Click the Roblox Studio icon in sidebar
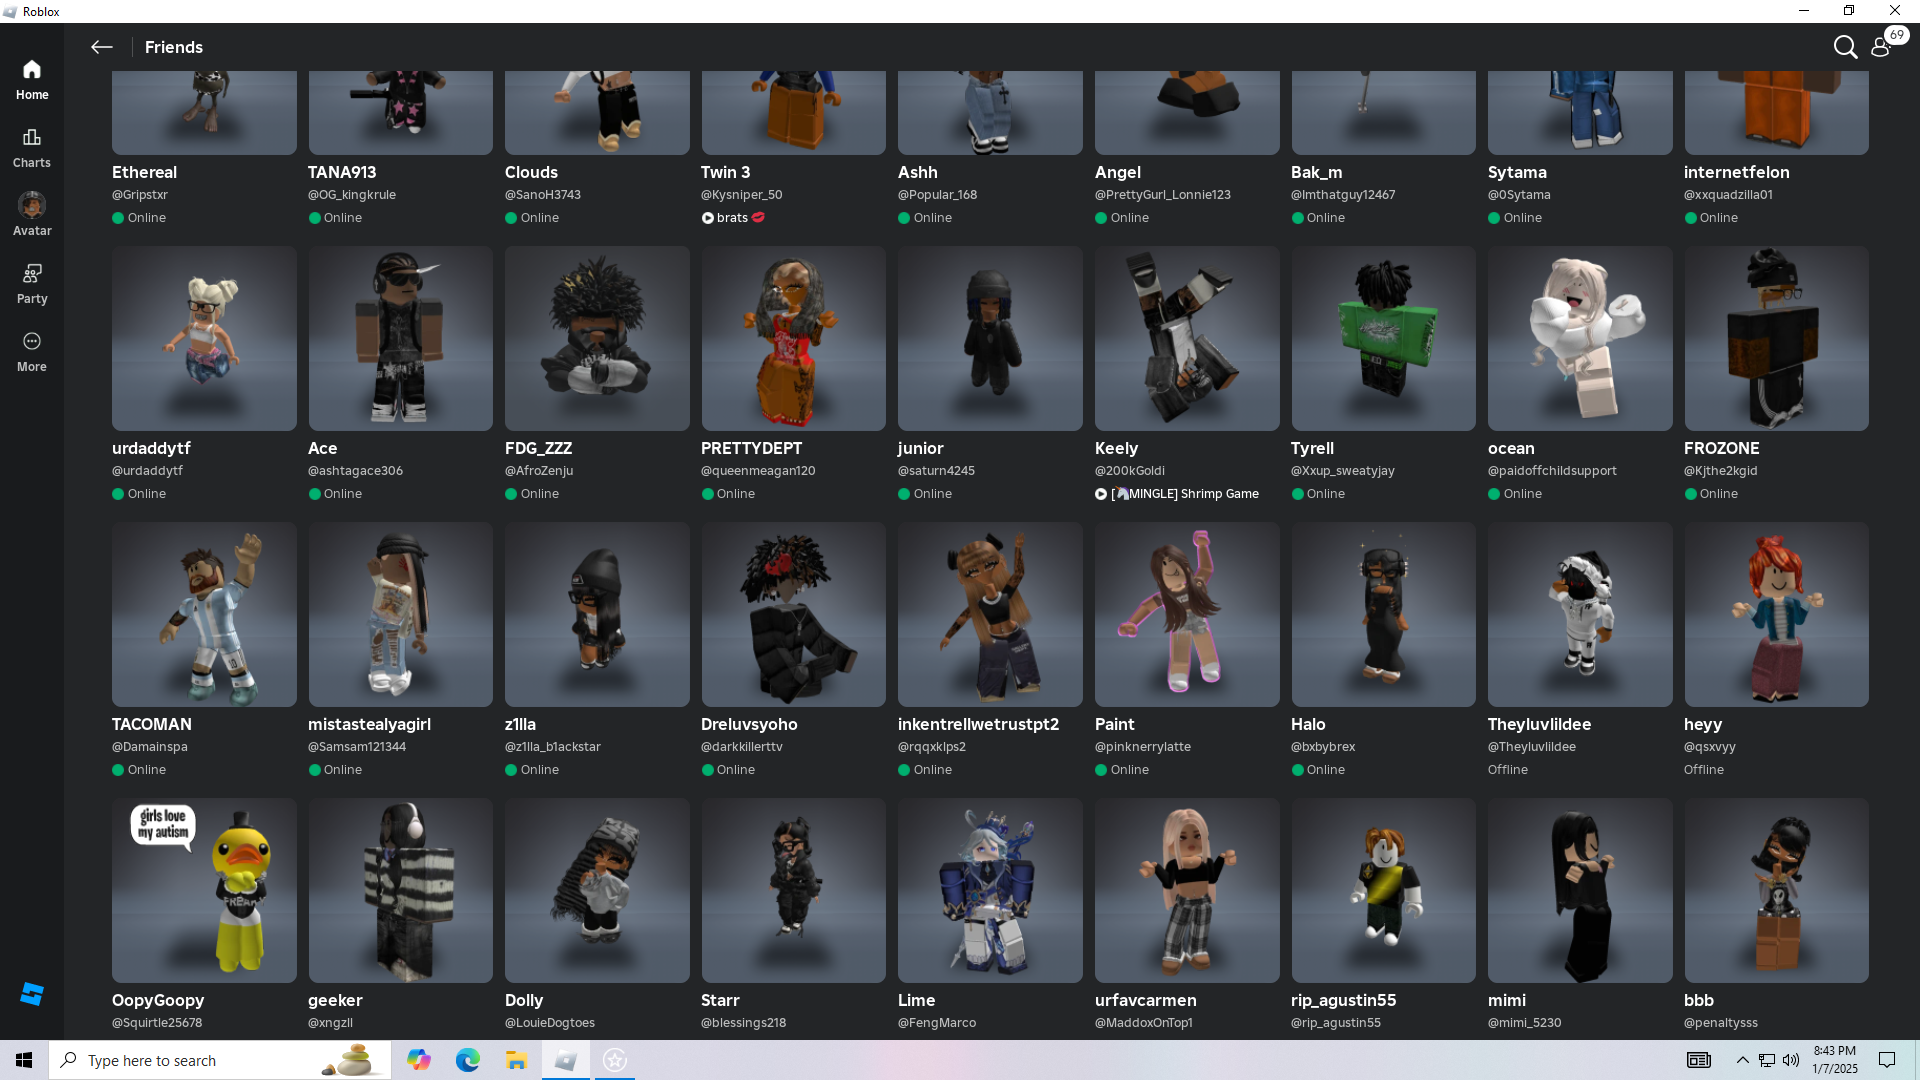1920x1080 pixels. point(32,993)
